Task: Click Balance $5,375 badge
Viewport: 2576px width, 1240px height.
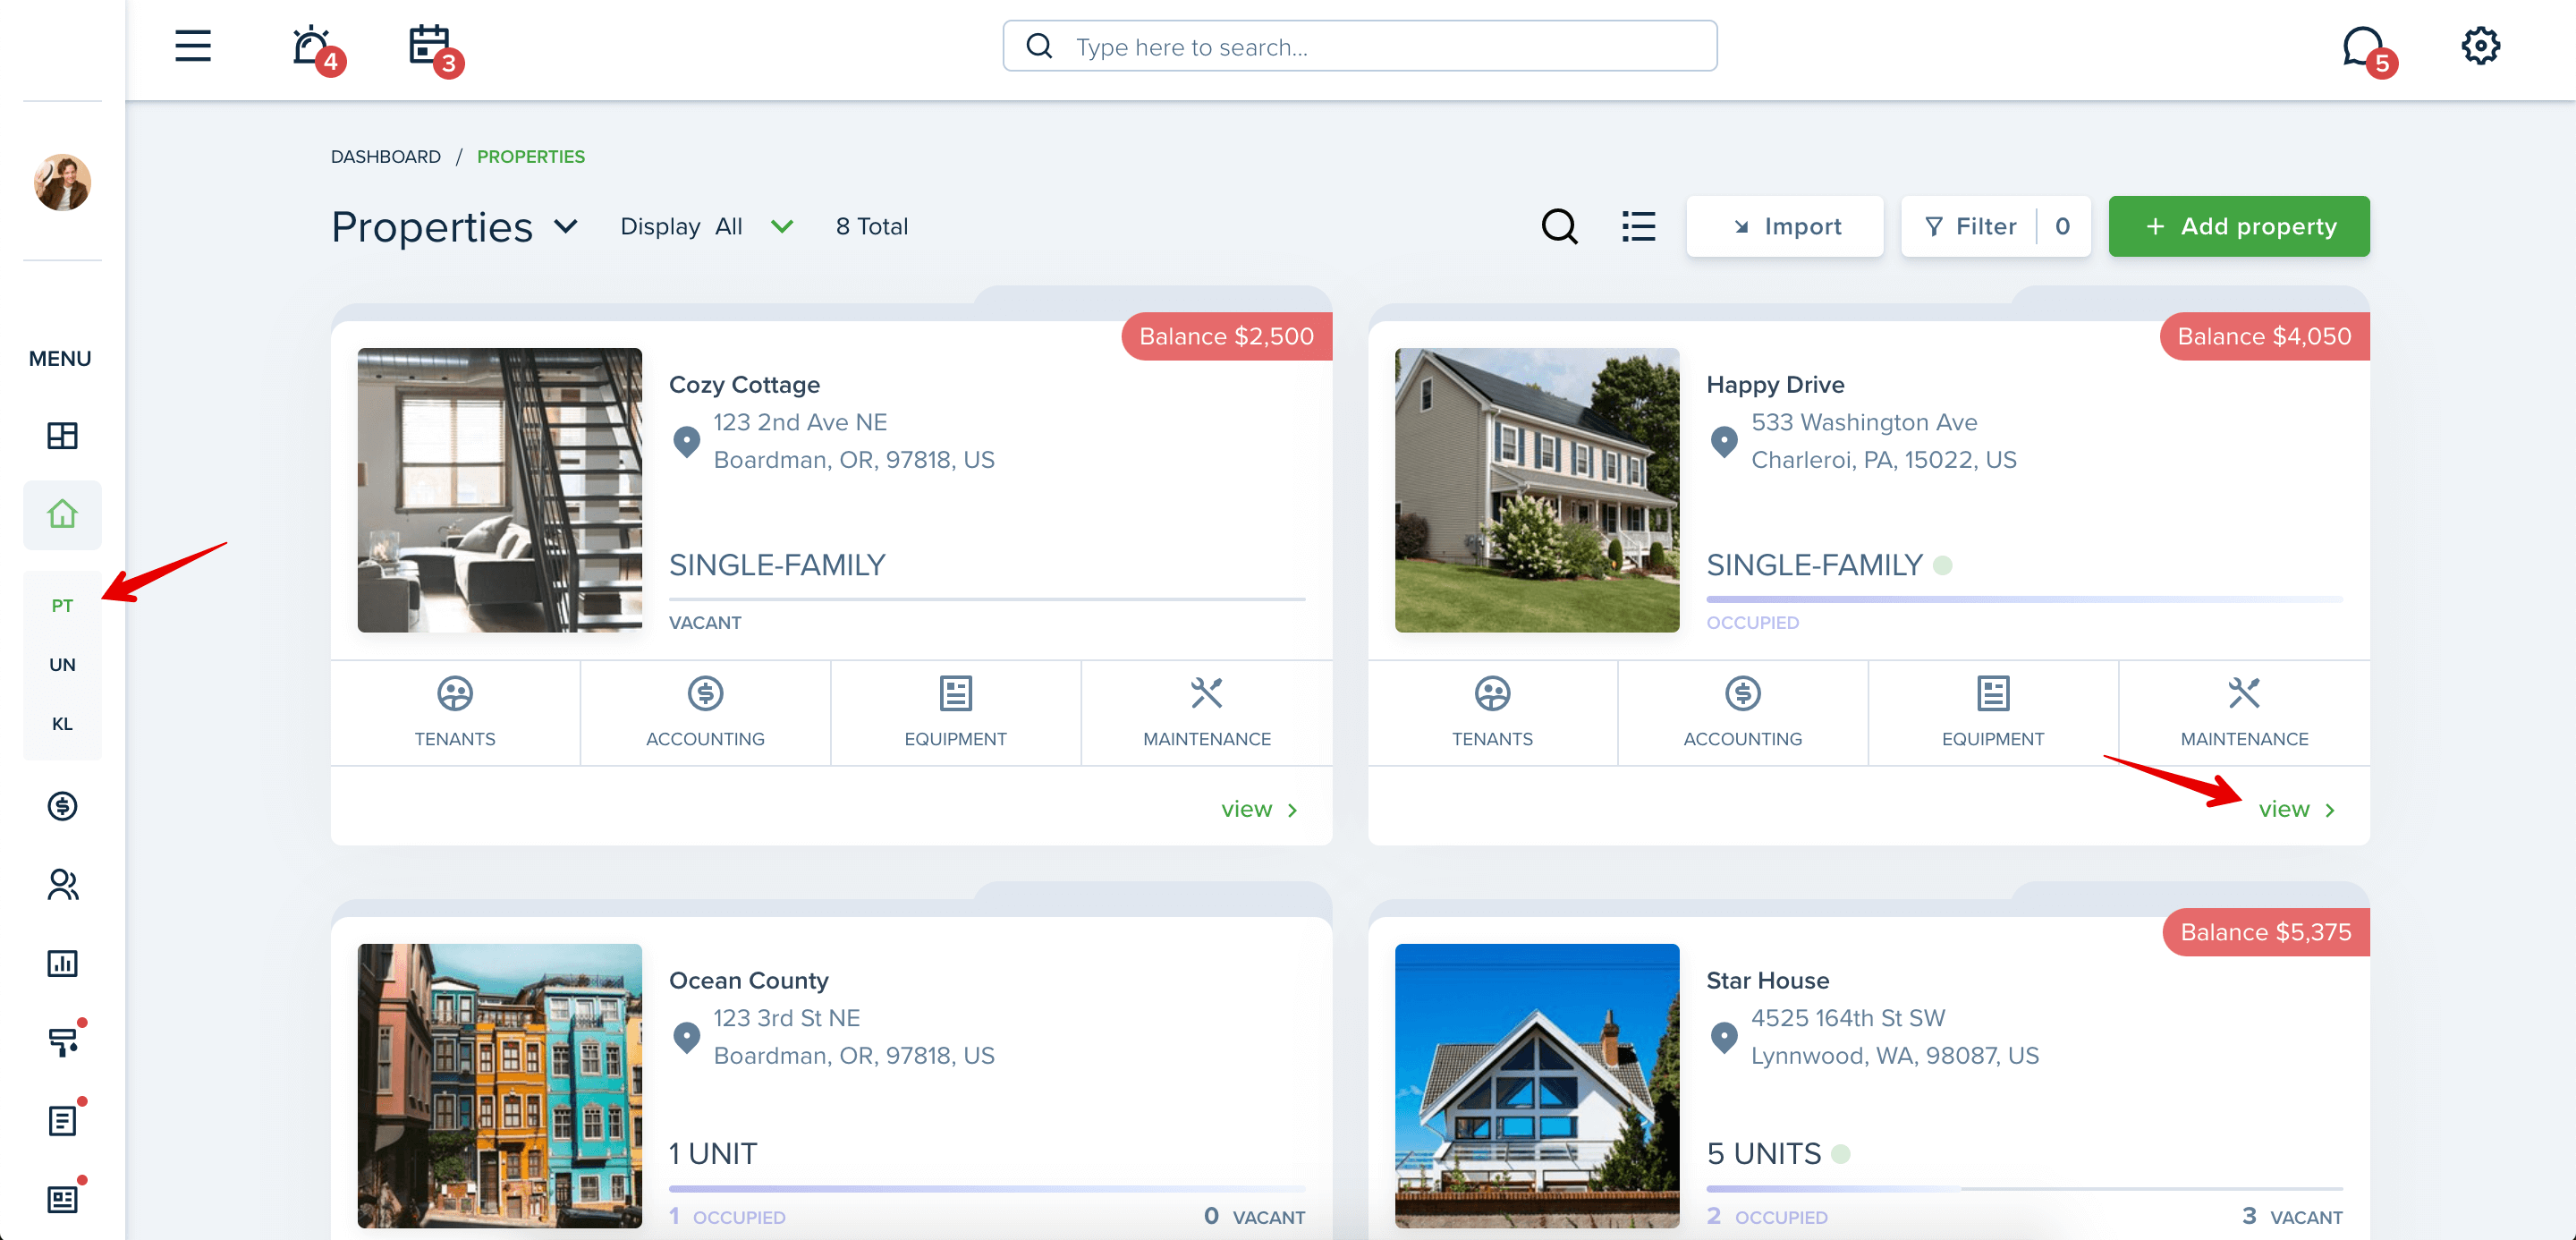Action: pos(2265,932)
